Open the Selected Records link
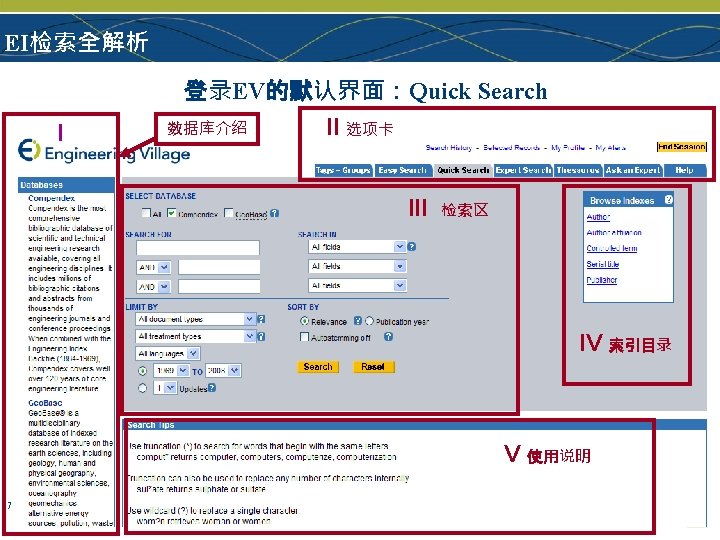720x540 pixels. (x=512, y=147)
